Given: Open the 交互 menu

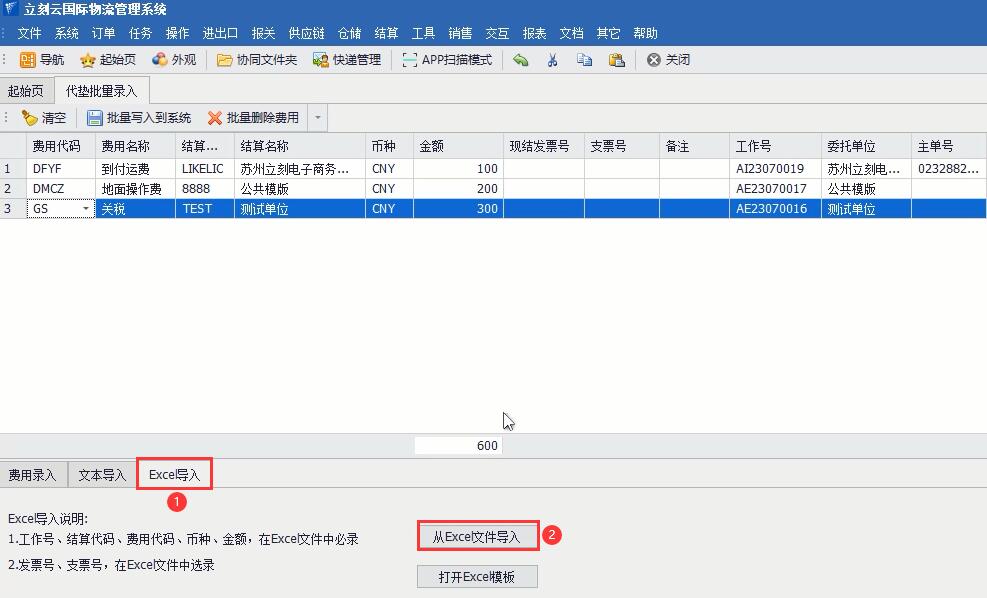Looking at the screenshot, I should point(497,33).
